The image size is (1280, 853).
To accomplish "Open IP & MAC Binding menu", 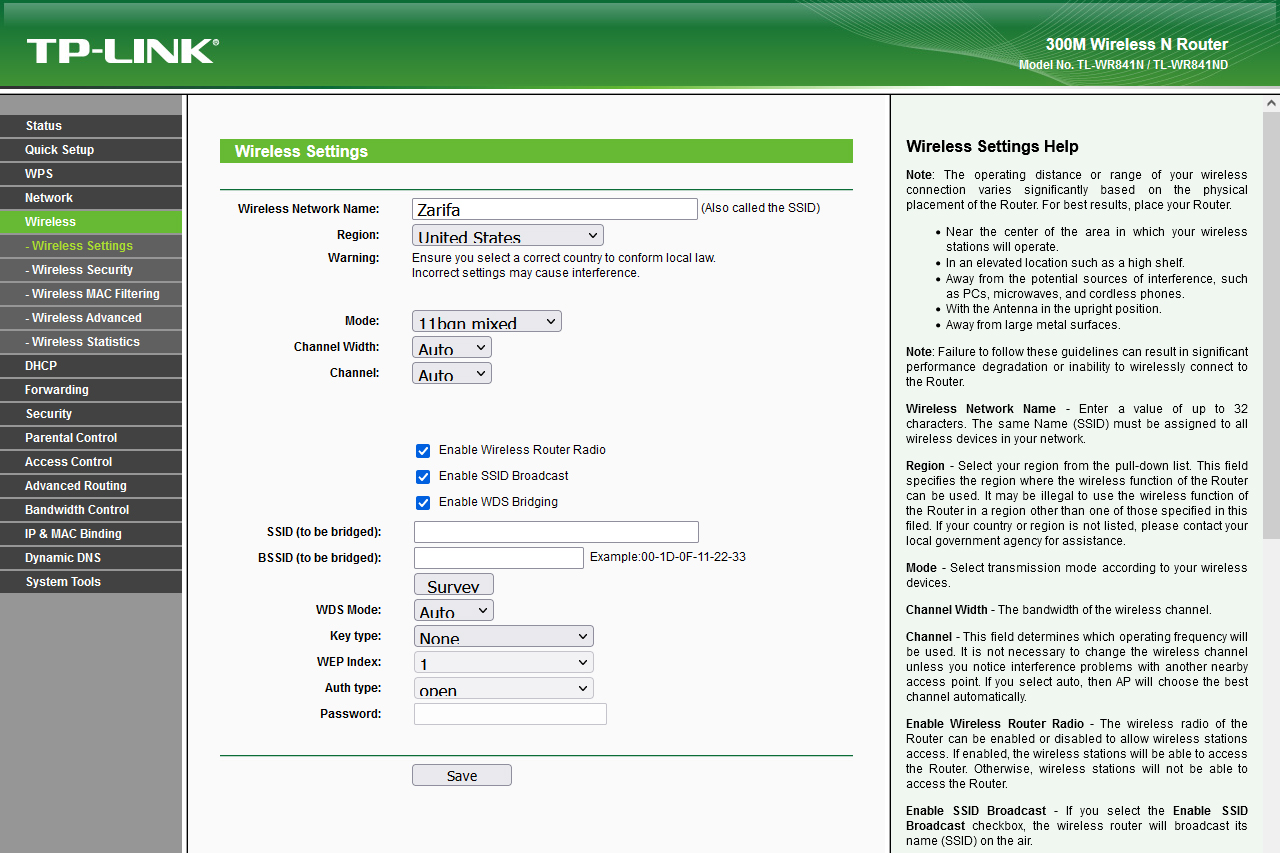I will pos(91,534).
